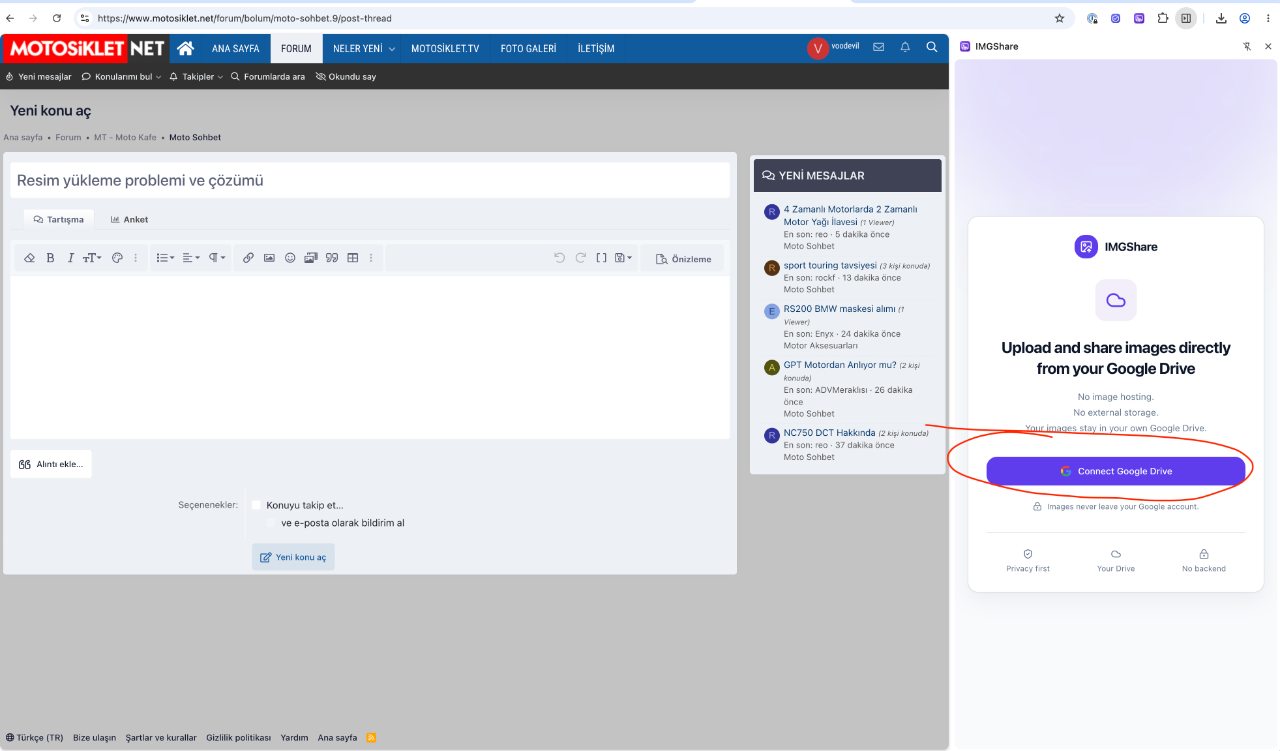Open the FORUM menu tab

296,48
